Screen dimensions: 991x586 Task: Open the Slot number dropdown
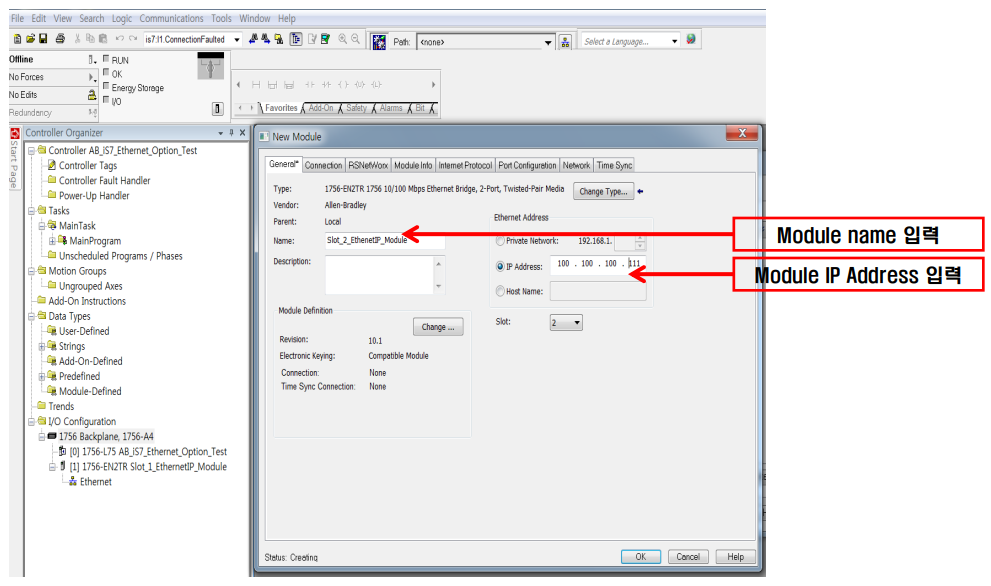point(577,322)
